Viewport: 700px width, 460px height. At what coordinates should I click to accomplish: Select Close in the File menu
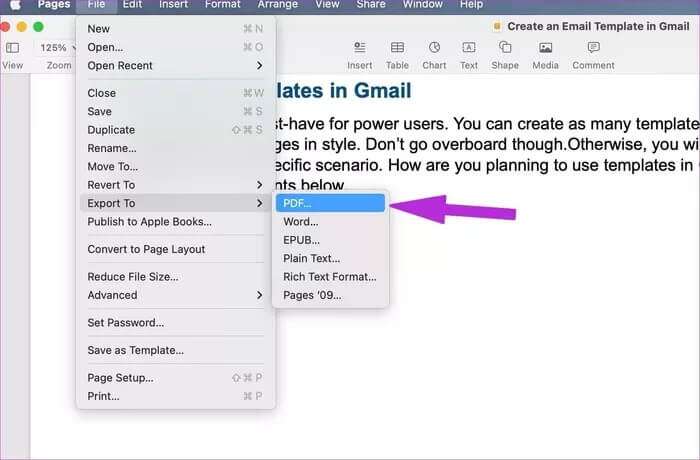coord(176,93)
